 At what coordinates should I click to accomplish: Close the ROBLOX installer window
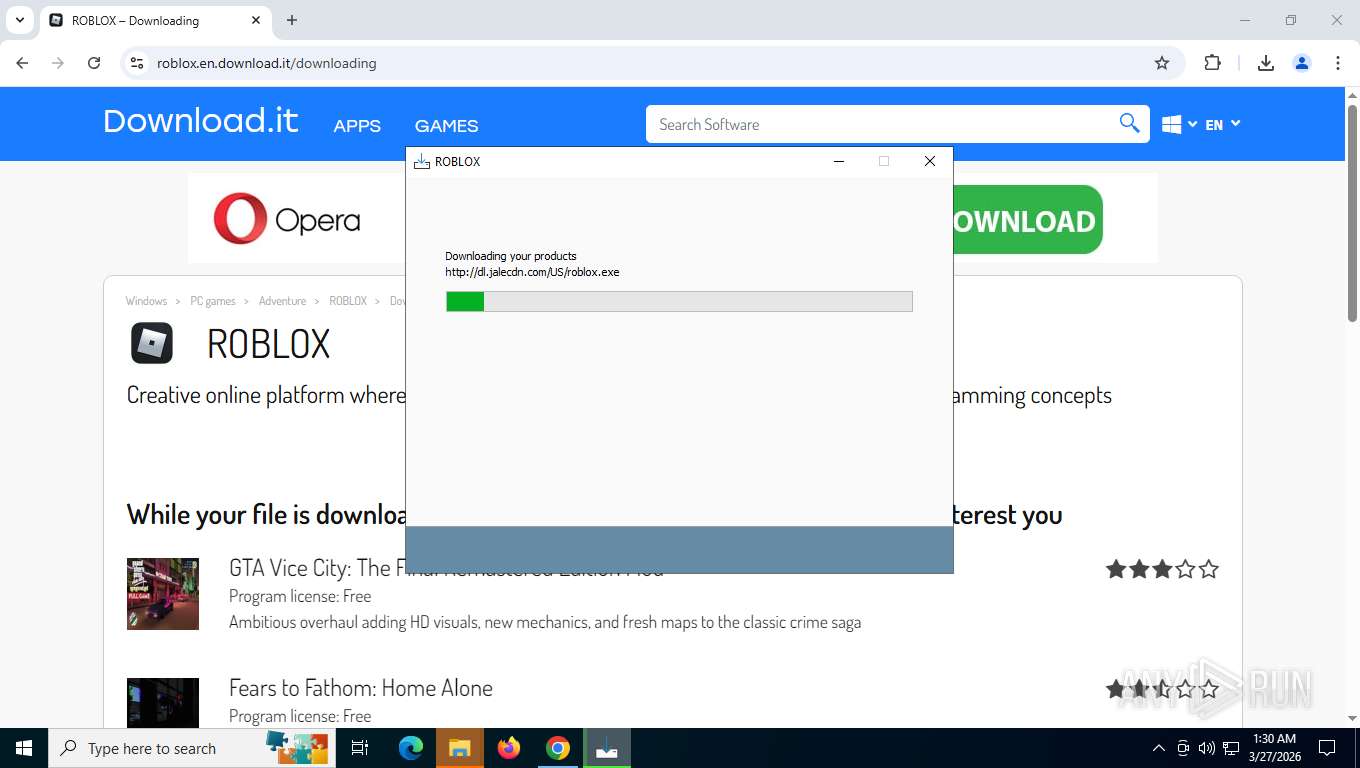pyautogui.click(x=930, y=161)
